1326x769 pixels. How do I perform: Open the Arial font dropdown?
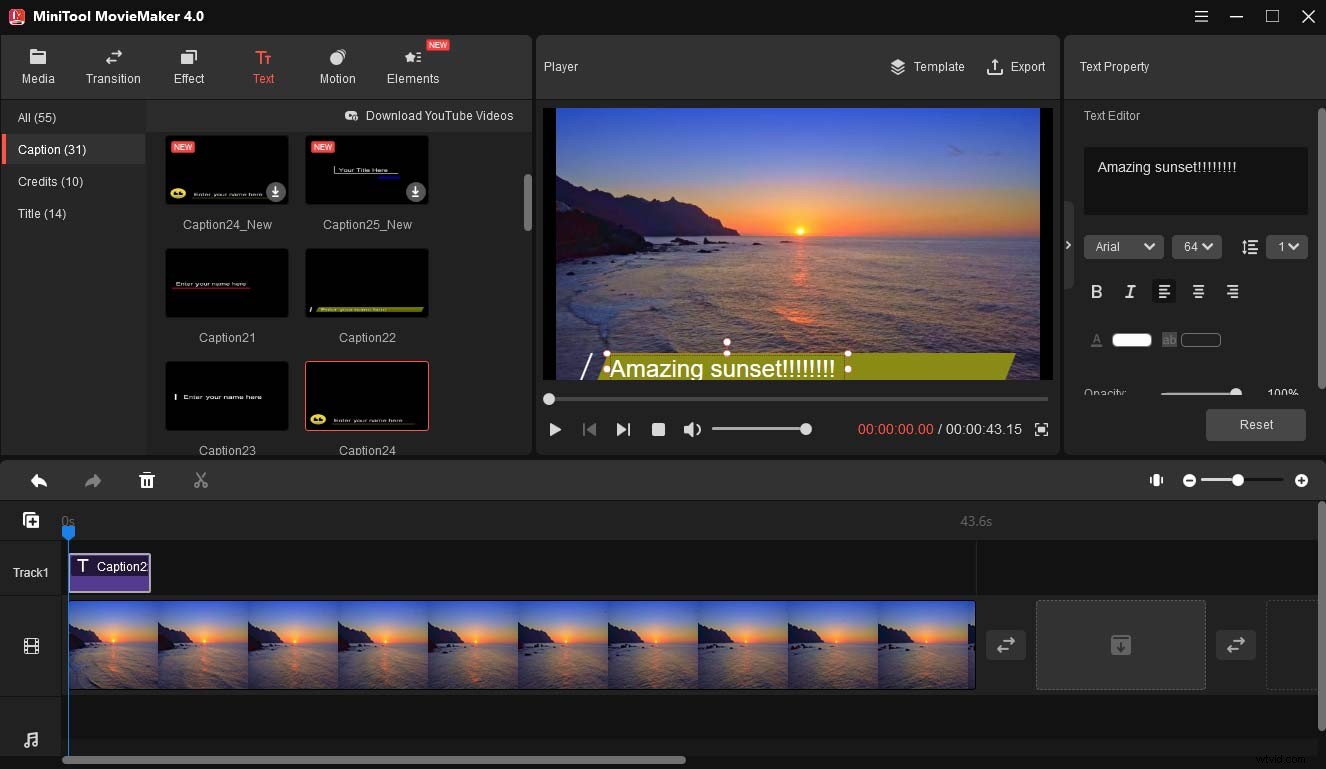[1123, 246]
